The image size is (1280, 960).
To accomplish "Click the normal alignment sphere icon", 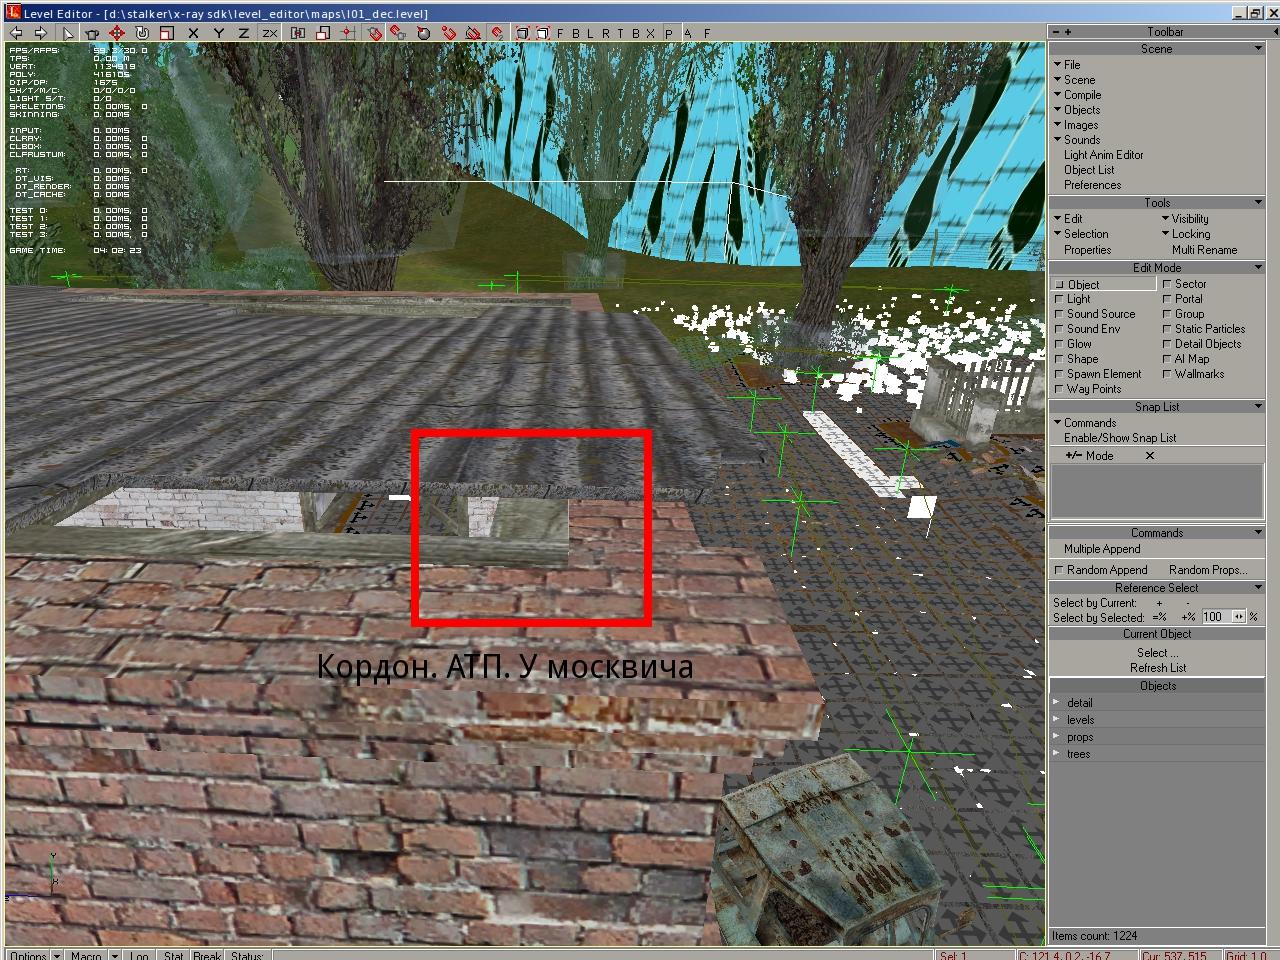I will (x=424, y=33).
